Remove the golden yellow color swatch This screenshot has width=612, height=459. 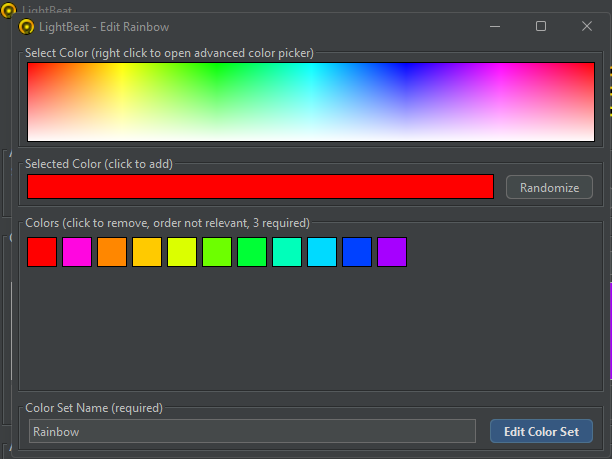(147, 252)
